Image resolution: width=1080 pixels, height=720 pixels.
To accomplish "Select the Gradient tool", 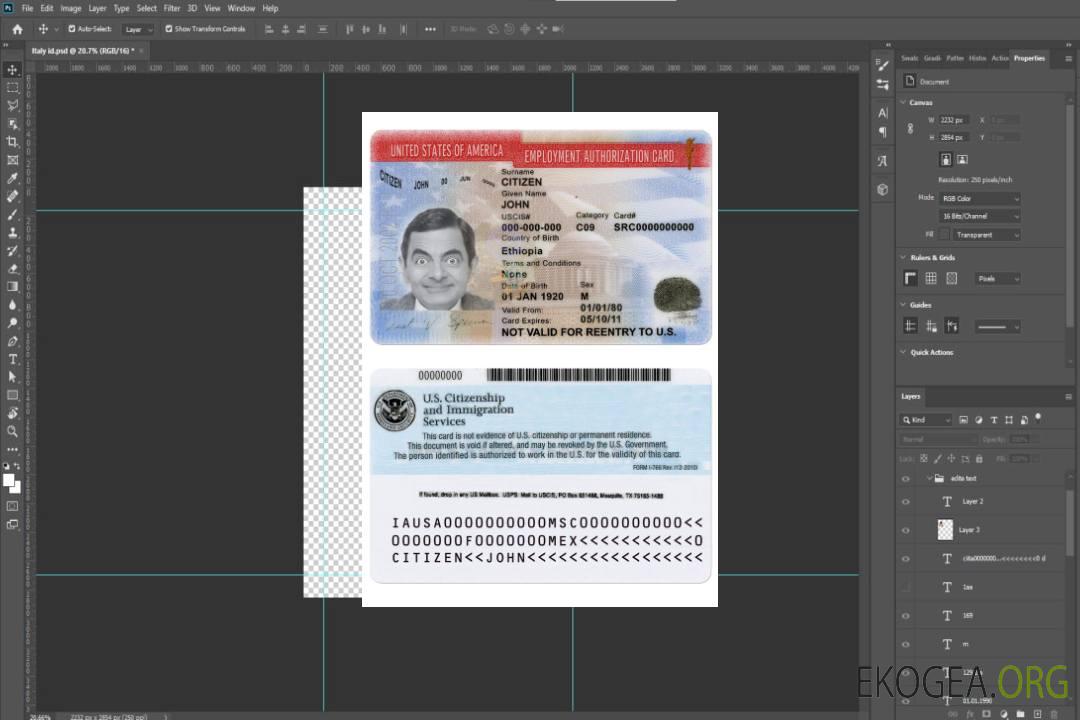I will click(12, 287).
